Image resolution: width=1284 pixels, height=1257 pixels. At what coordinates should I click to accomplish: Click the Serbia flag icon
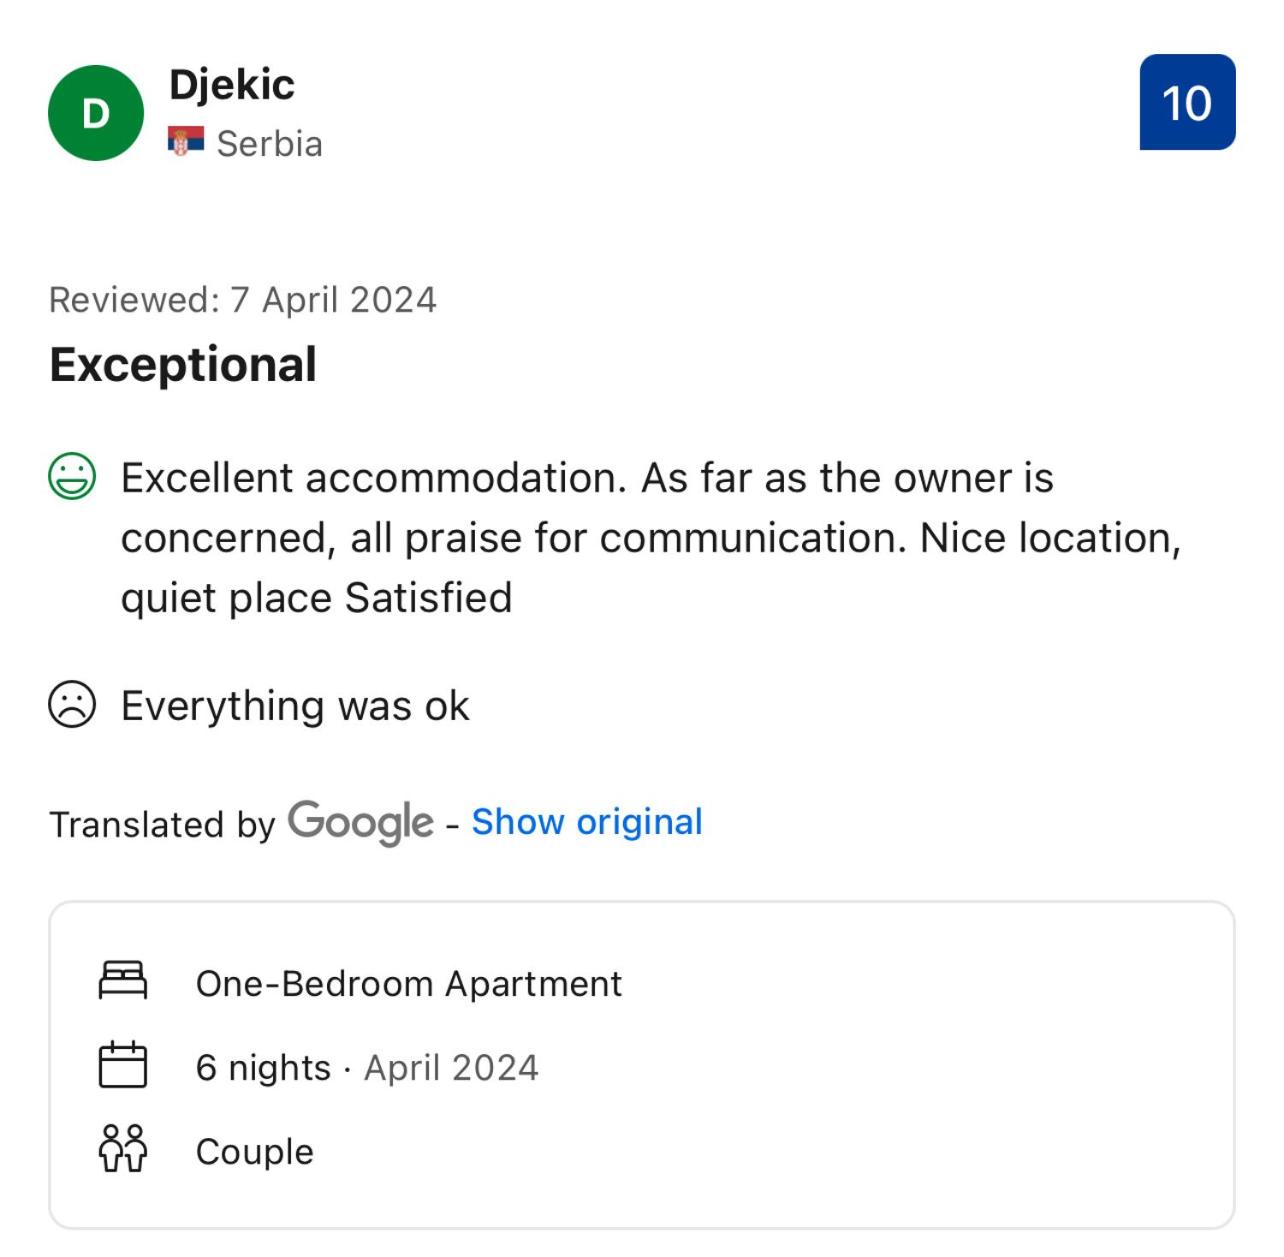[x=186, y=142]
